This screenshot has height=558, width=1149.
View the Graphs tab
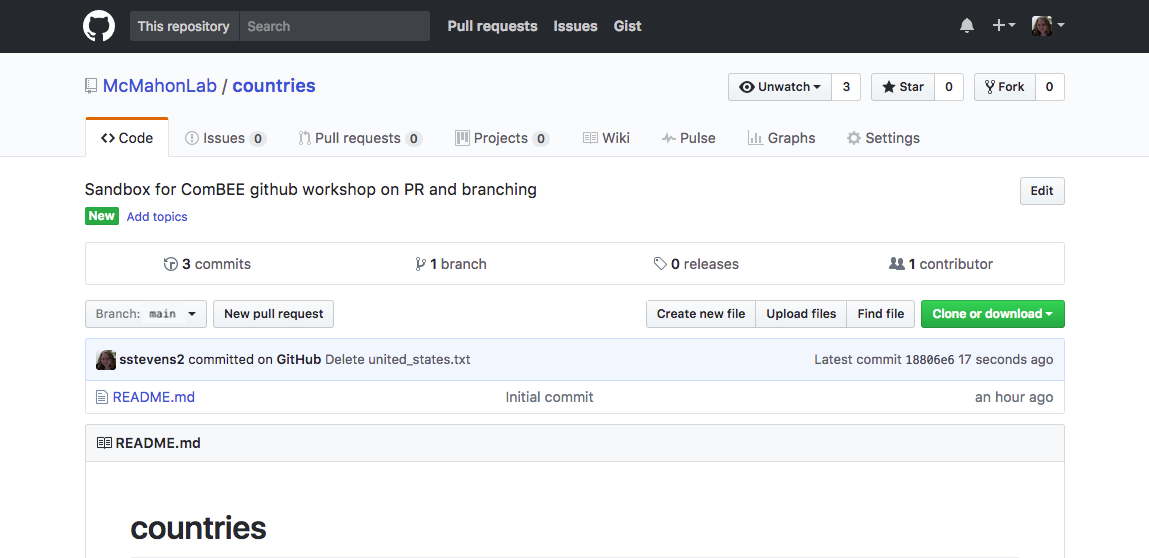pos(781,138)
